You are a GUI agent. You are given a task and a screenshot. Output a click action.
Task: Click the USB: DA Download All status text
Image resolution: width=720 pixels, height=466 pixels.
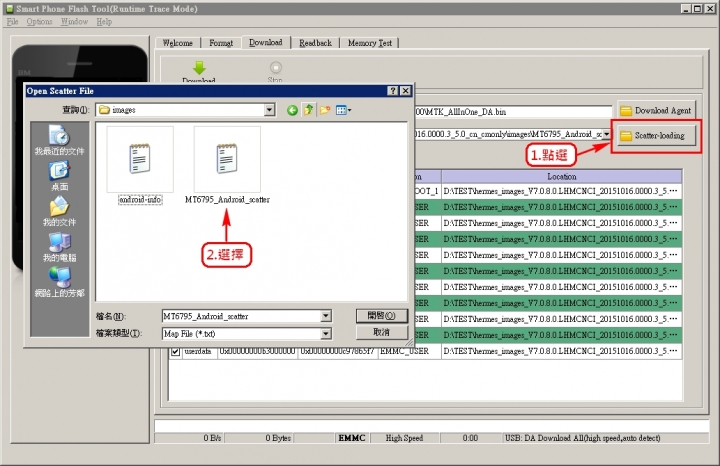[582, 438]
